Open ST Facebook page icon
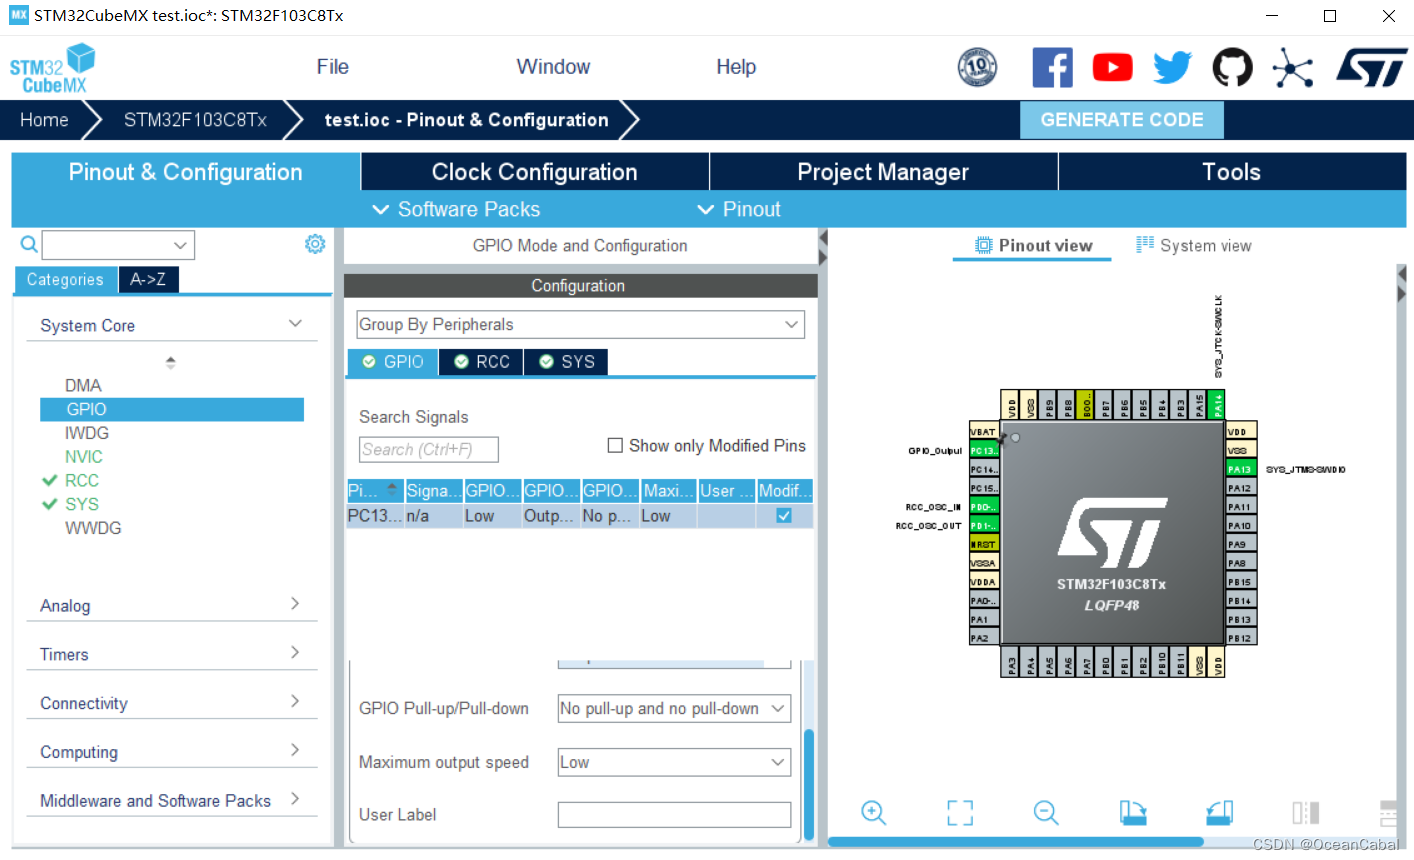The width and height of the screenshot is (1414, 860). click(1052, 68)
